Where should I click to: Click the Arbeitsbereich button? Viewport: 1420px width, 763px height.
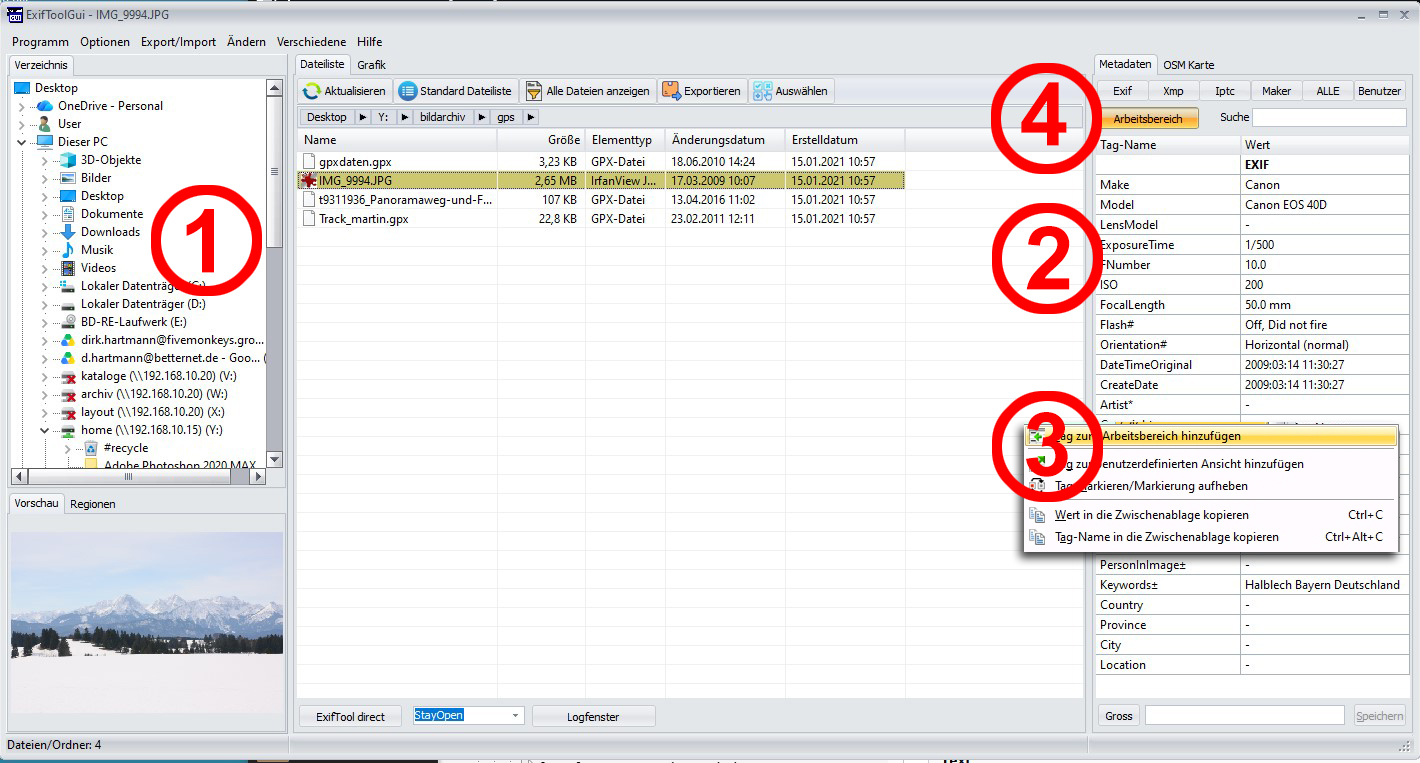(x=1148, y=118)
